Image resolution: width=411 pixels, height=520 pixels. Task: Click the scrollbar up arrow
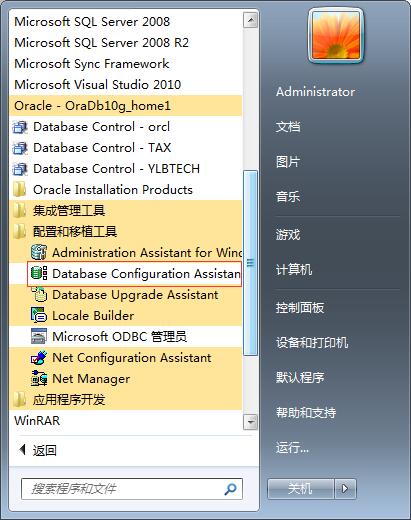250,20
